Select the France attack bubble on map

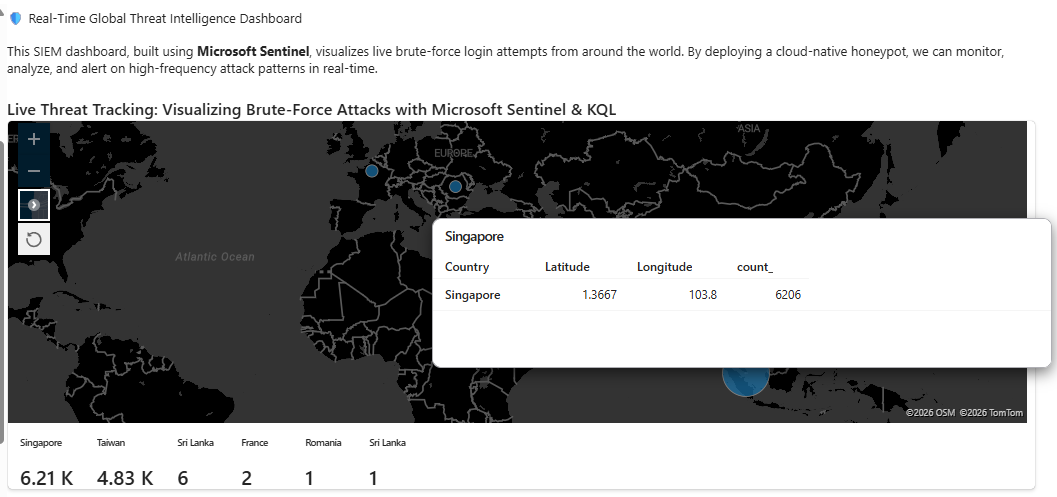(x=371, y=171)
